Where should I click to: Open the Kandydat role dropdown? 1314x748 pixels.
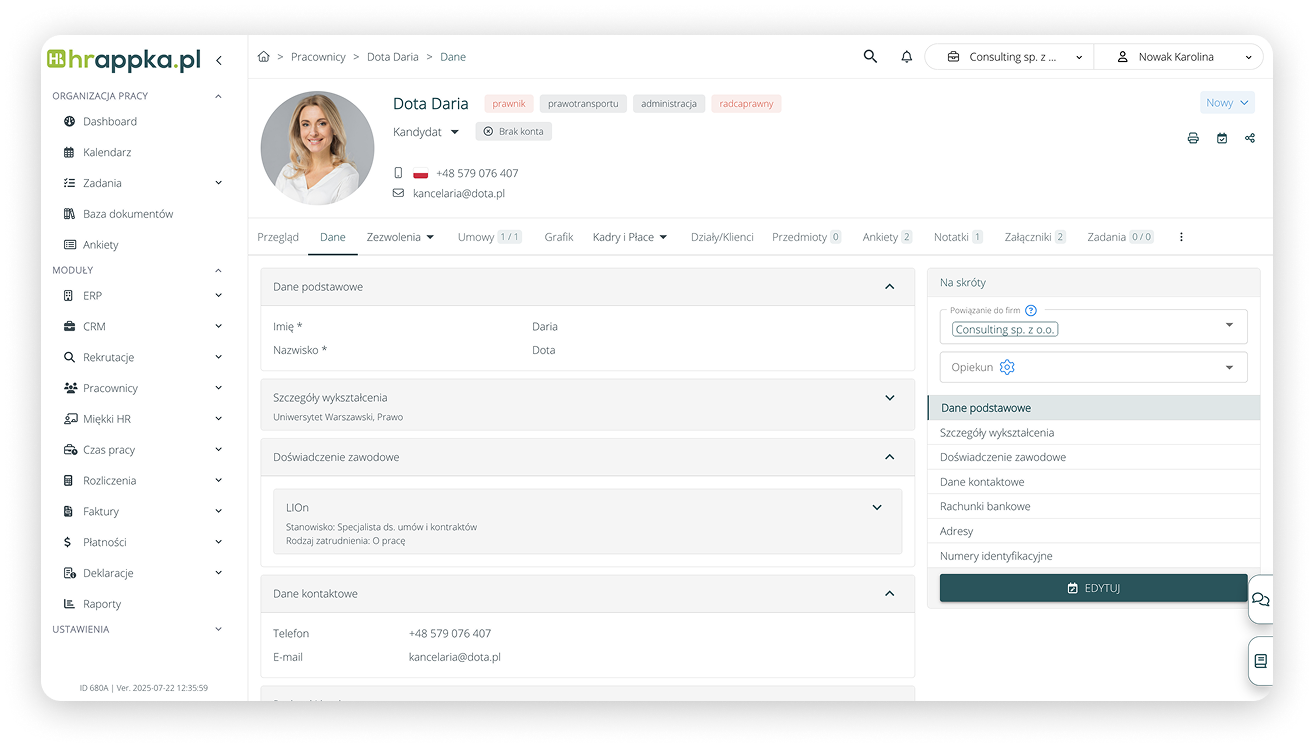(x=426, y=132)
